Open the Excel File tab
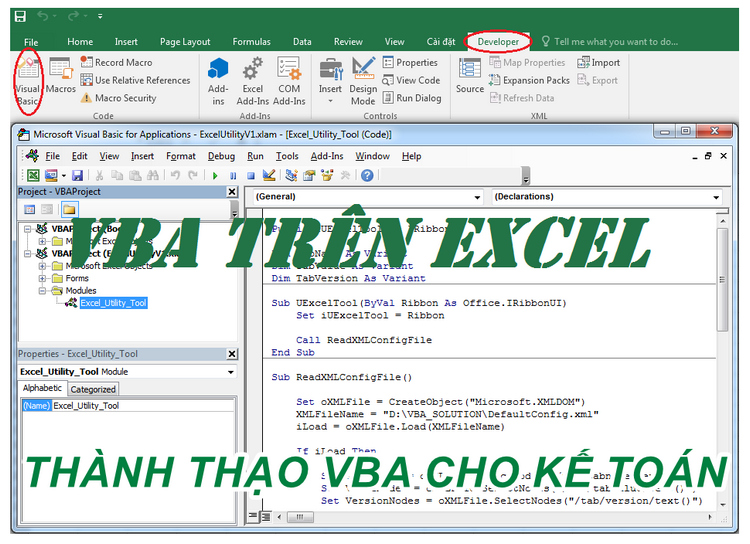750x544 pixels. pyautogui.click(x=31, y=42)
